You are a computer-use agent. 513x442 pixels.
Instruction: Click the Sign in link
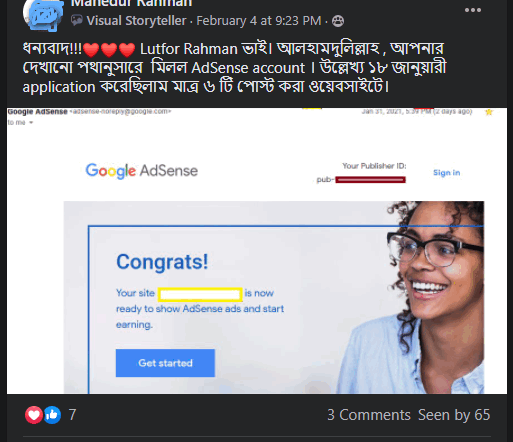[x=446, y=173]
